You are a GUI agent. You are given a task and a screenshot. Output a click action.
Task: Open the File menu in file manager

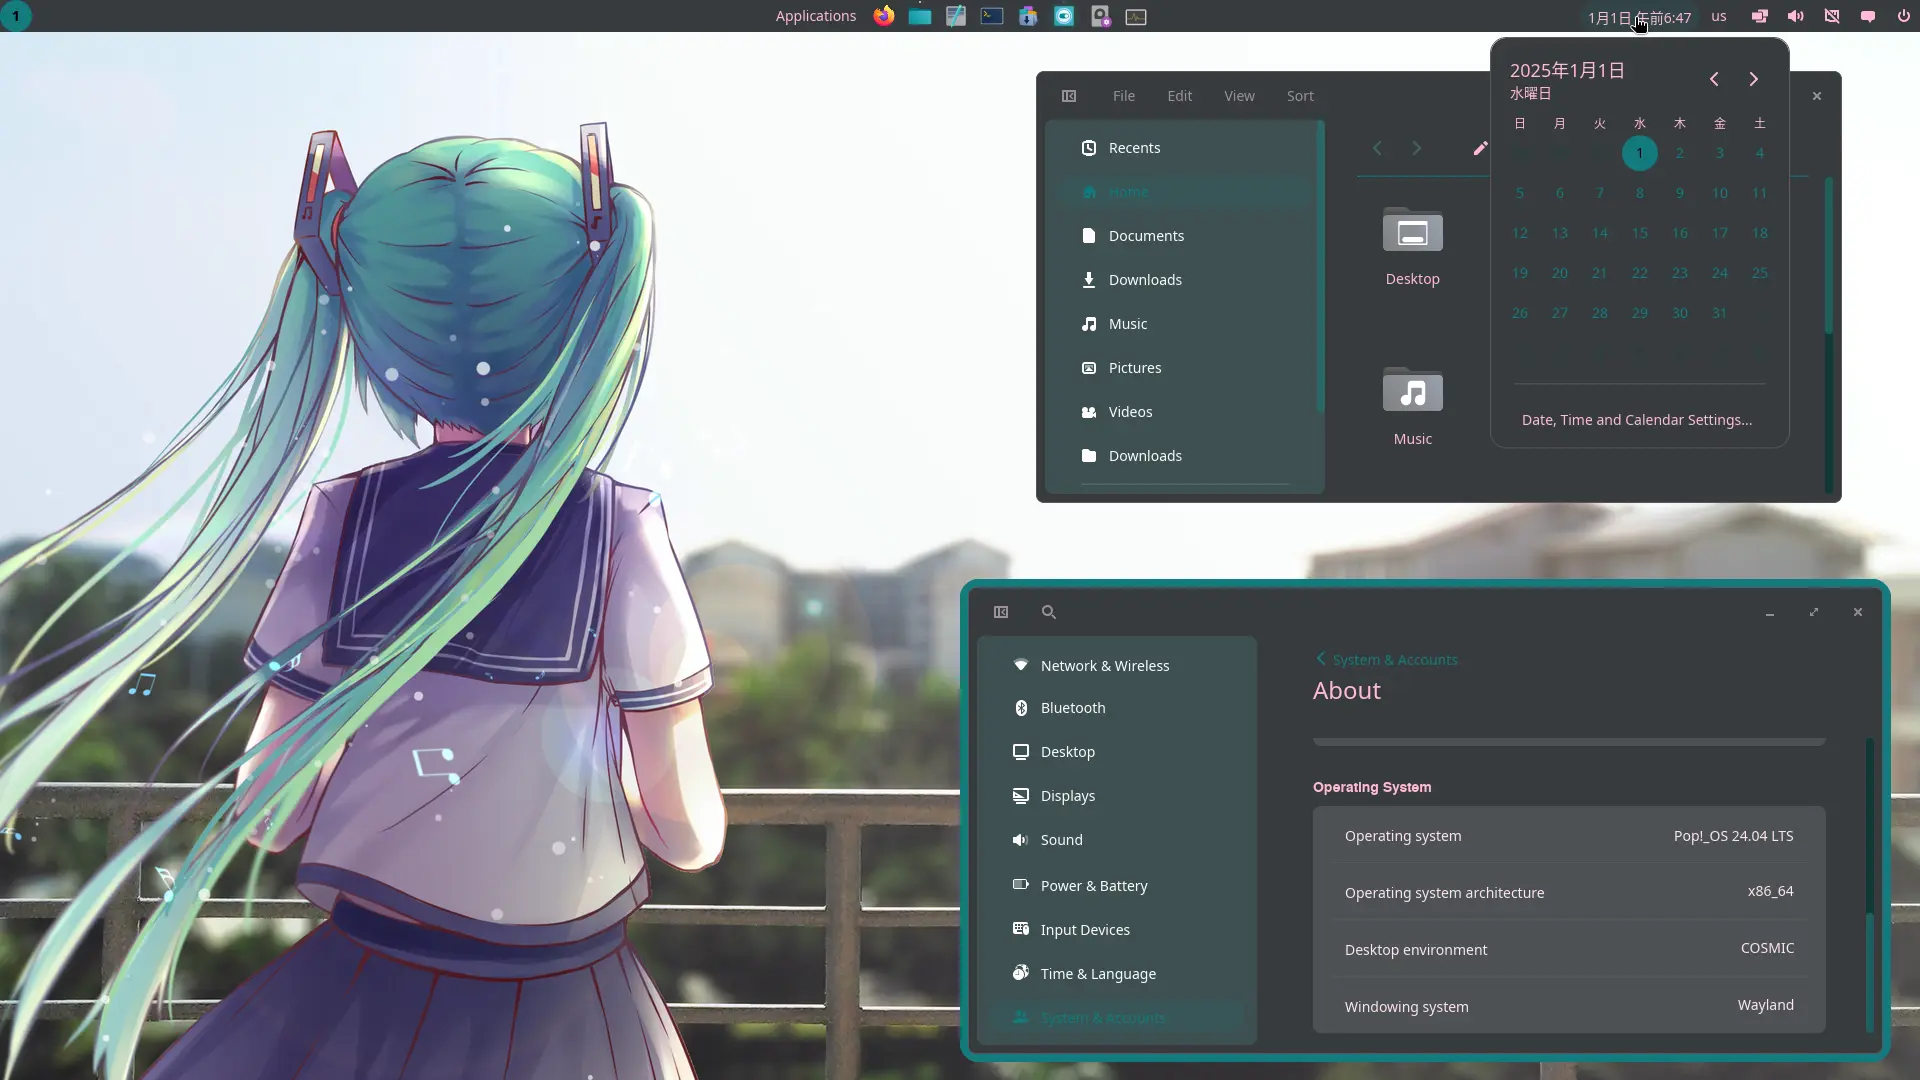(1124, 96)
